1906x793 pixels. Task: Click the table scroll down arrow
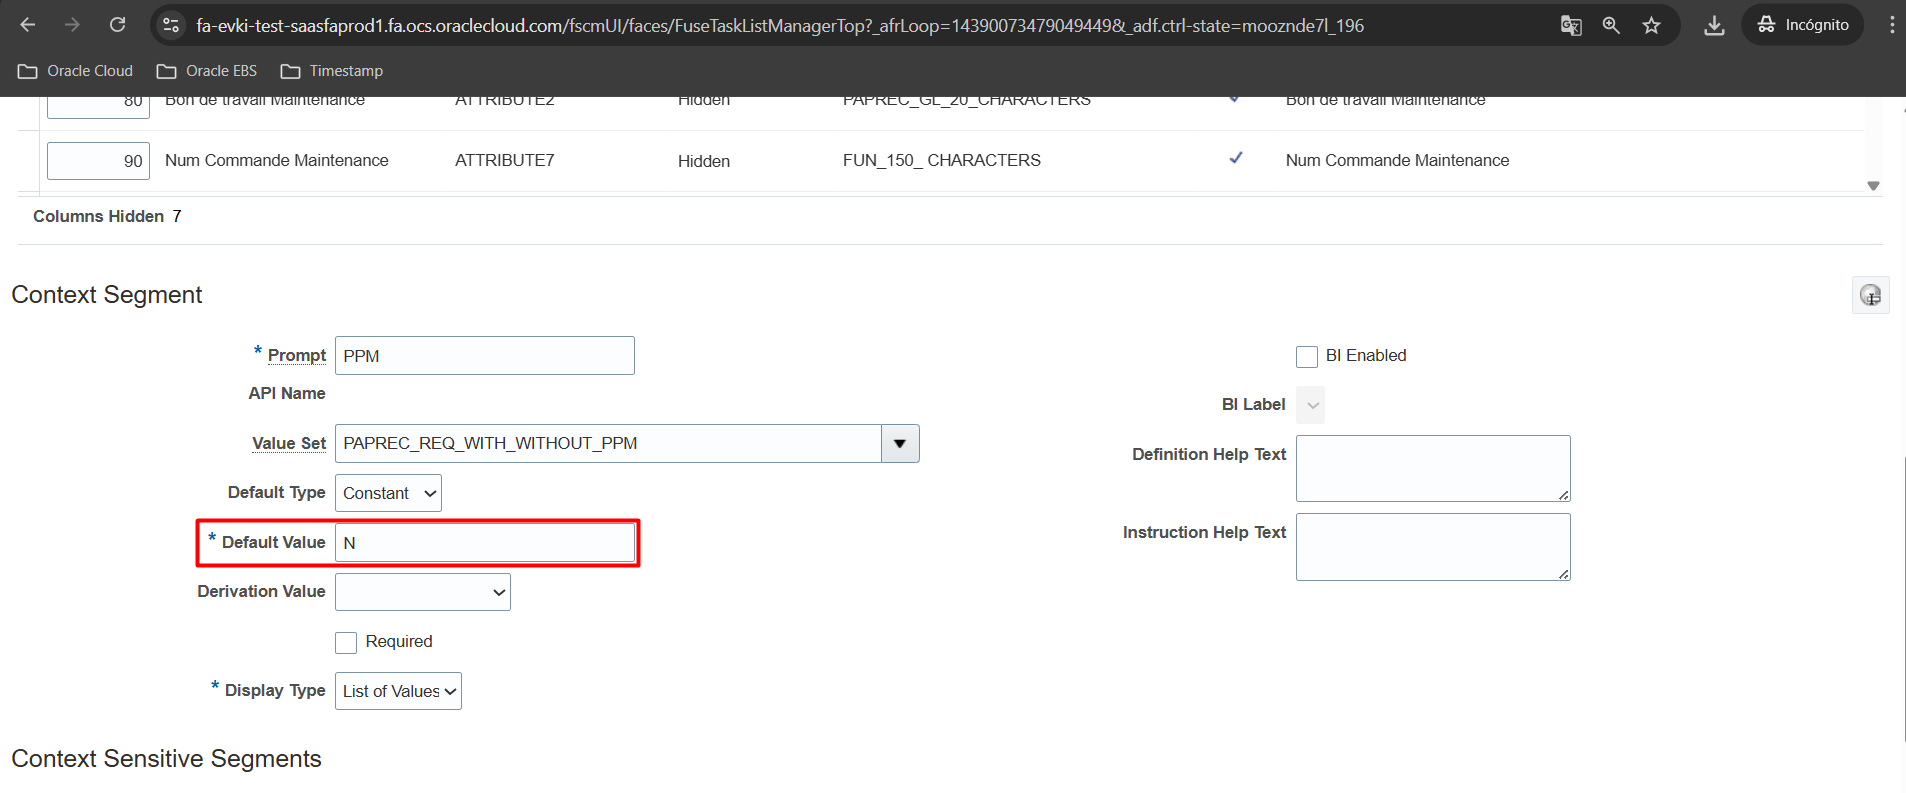(1873, 186)
